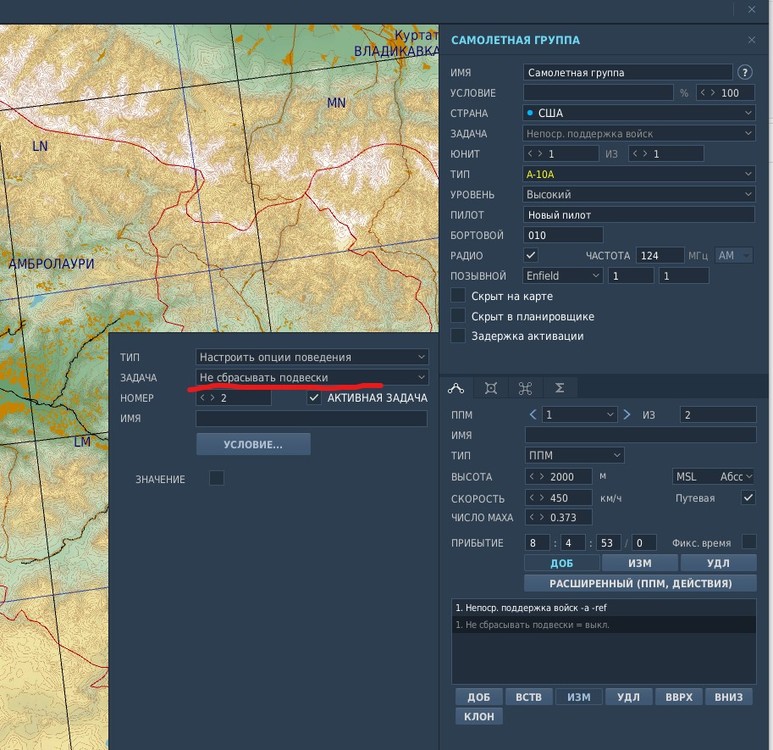Screen dimensions: 773x750
Task: Expand the УРОВЕНЬ dropdown set to Высокий
Action: pyautogui.click(x=639, y=194)
